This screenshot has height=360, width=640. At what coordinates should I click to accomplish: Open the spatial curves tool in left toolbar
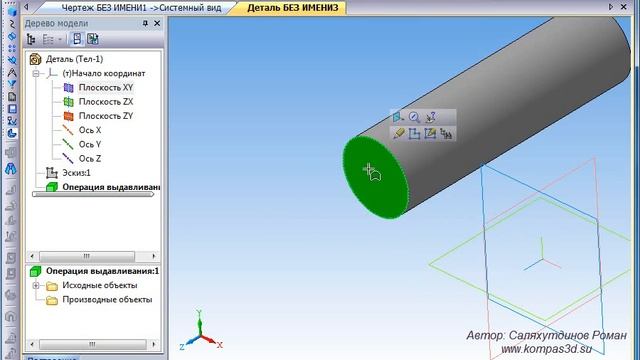point(11,24)
